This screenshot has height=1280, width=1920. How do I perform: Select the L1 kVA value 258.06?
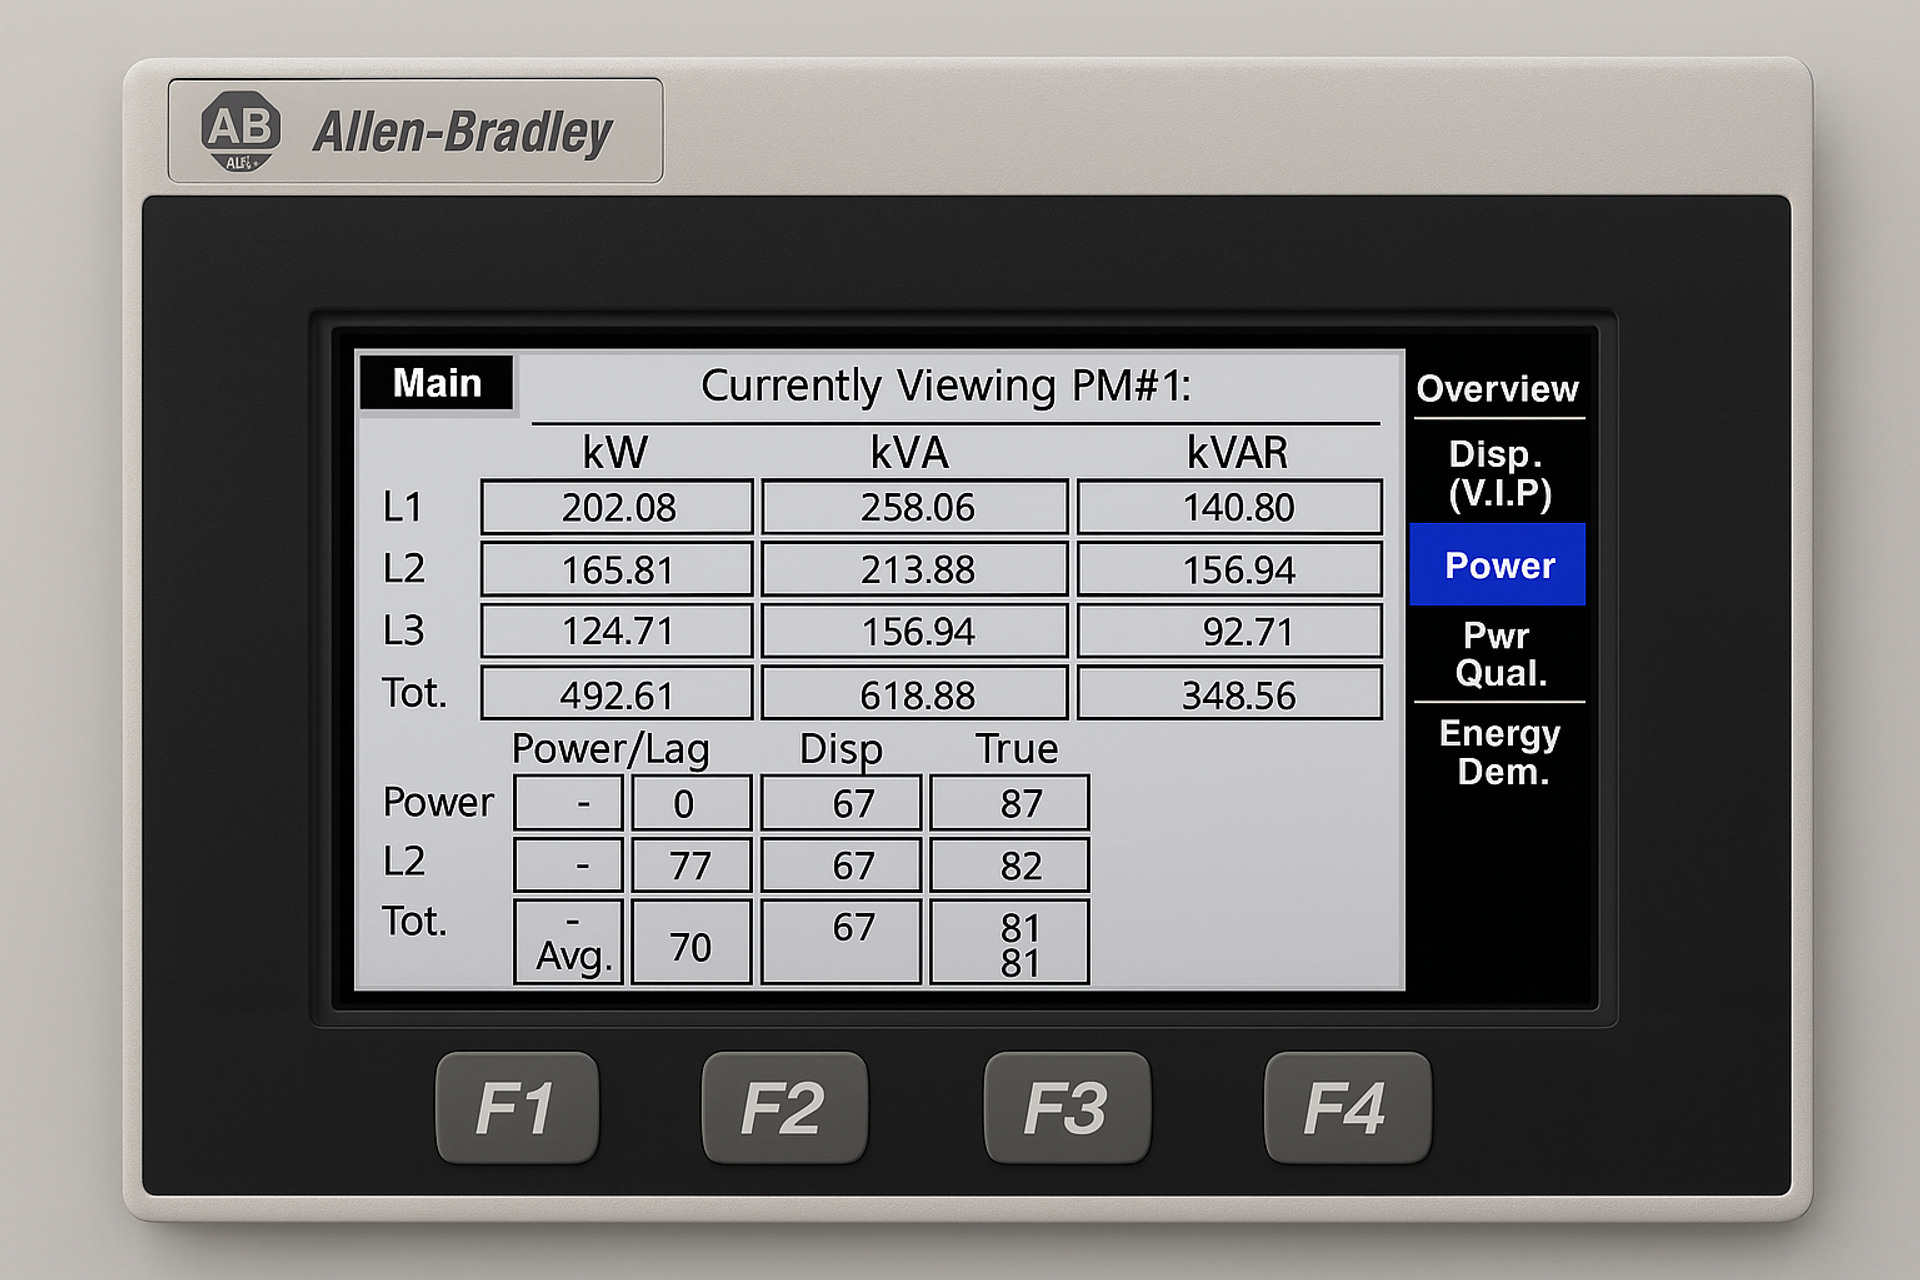click(x=915, y=507)
